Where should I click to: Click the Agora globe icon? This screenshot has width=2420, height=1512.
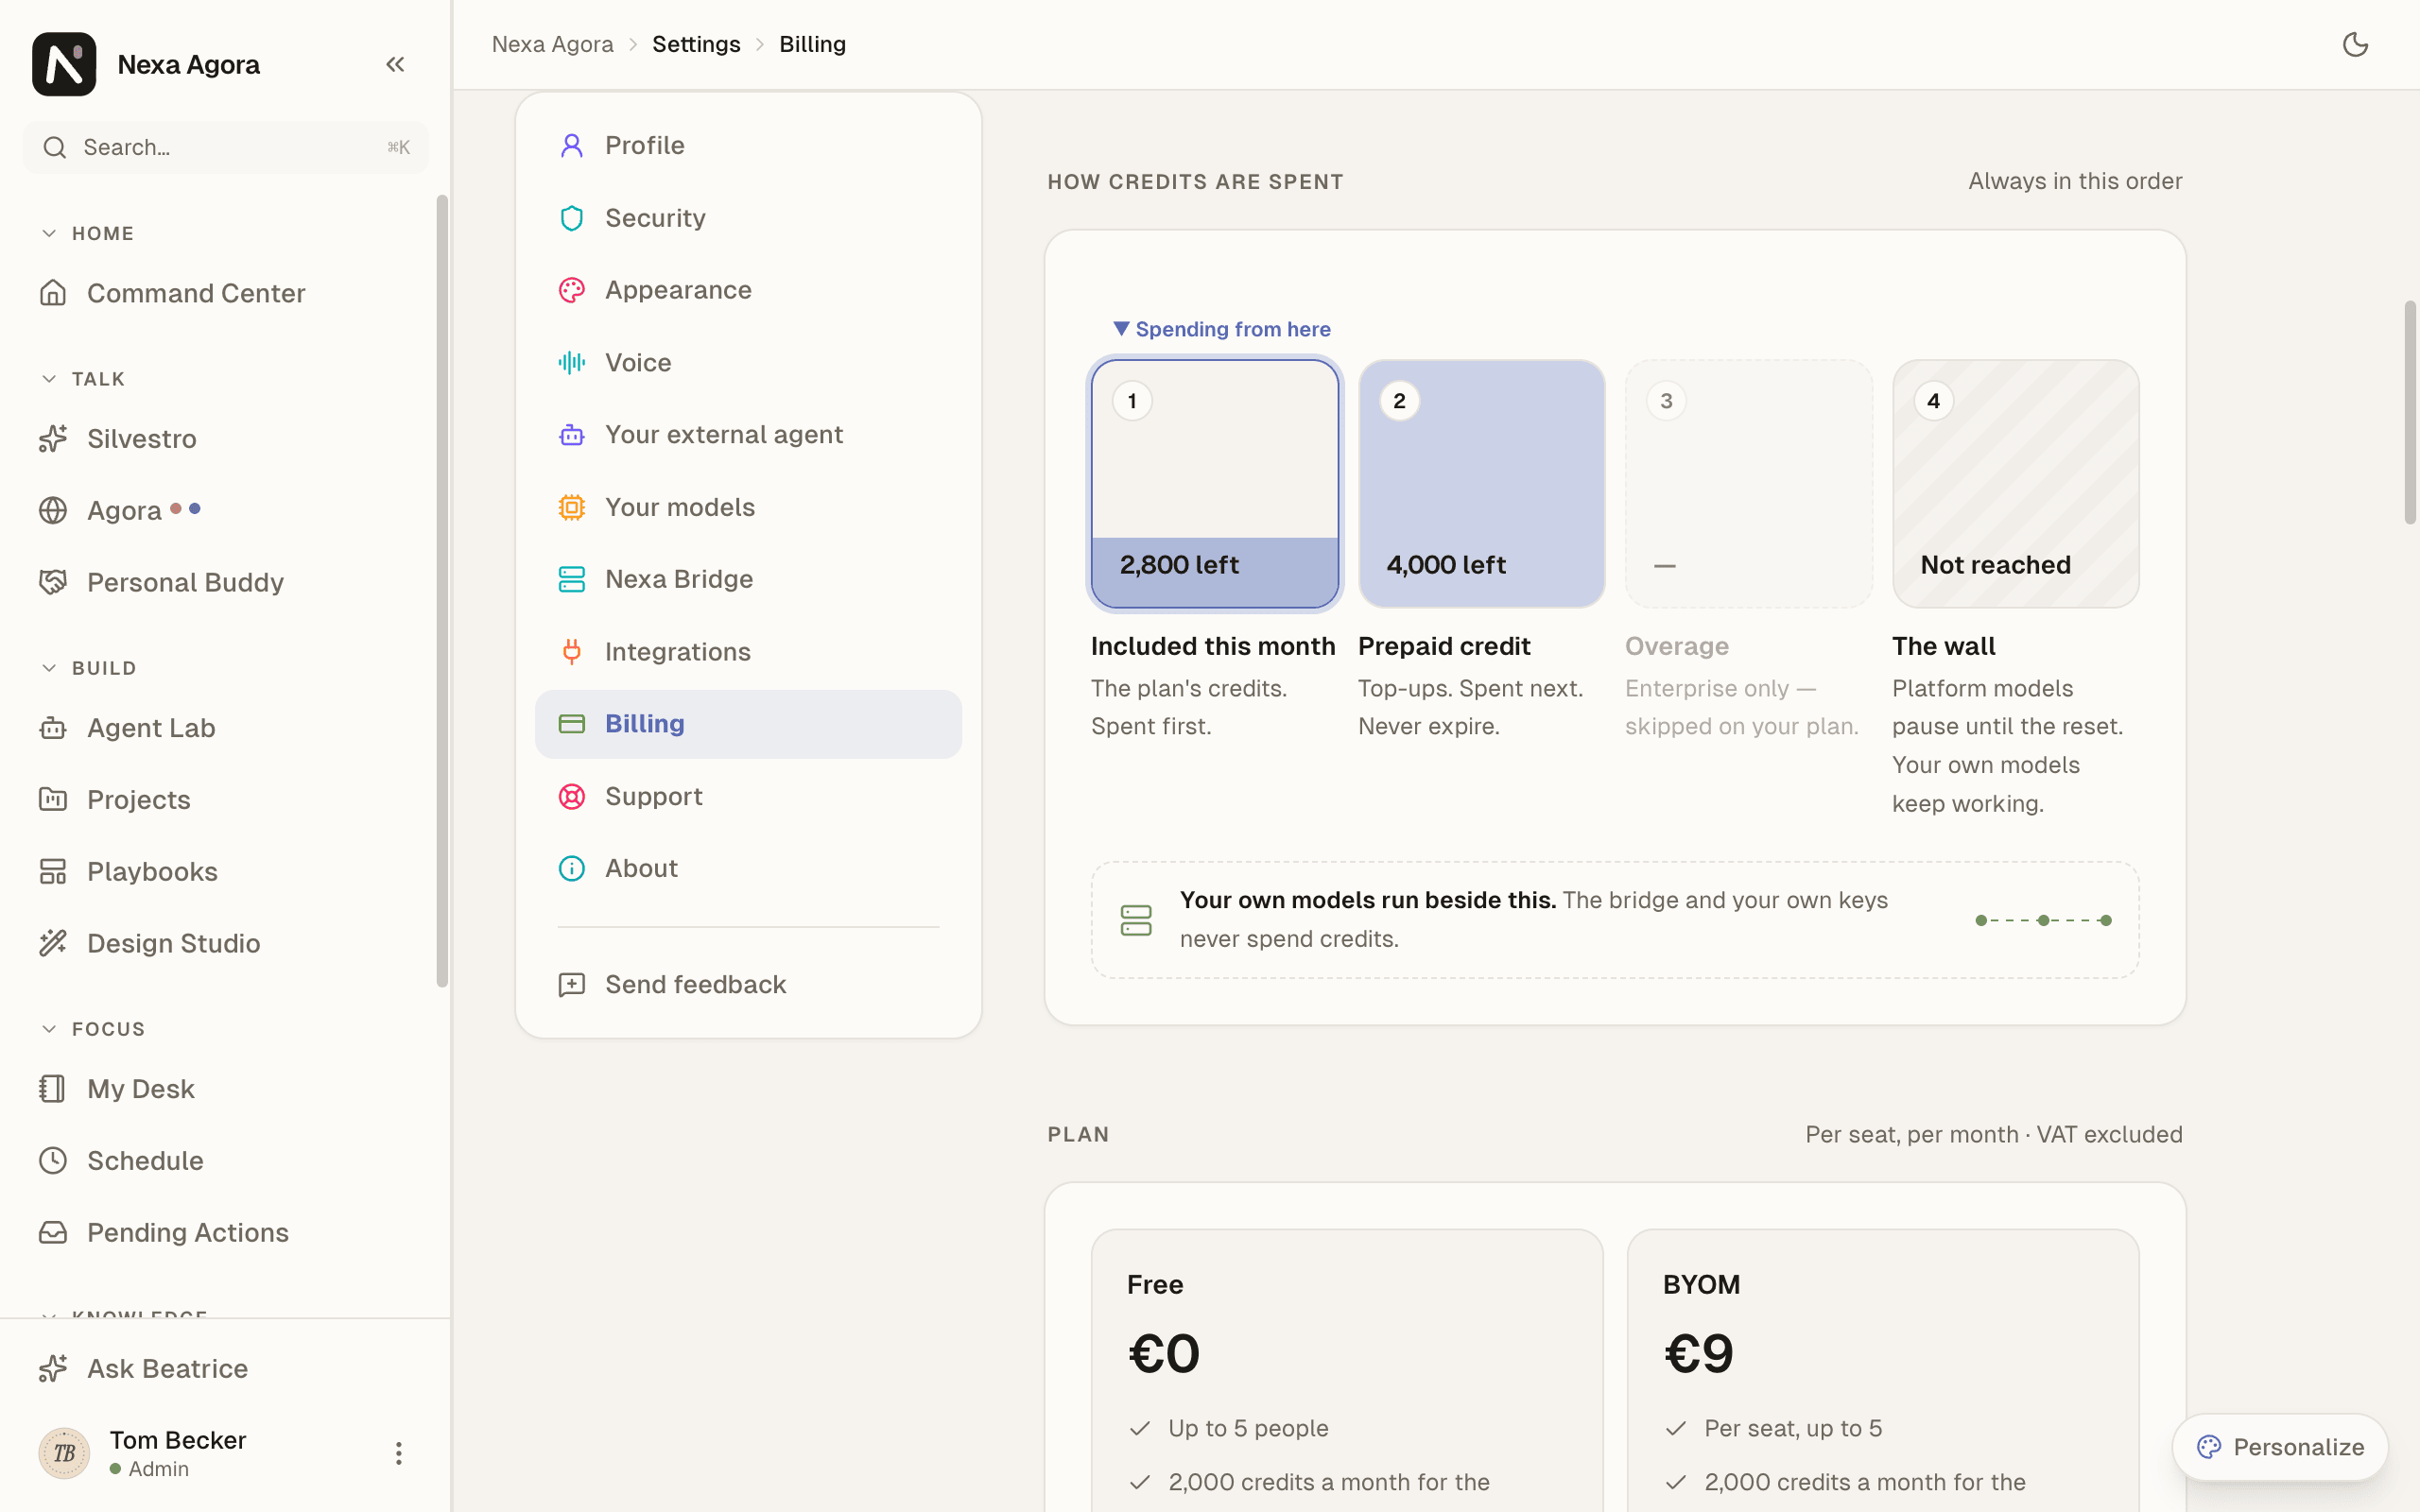pos(53,510)
